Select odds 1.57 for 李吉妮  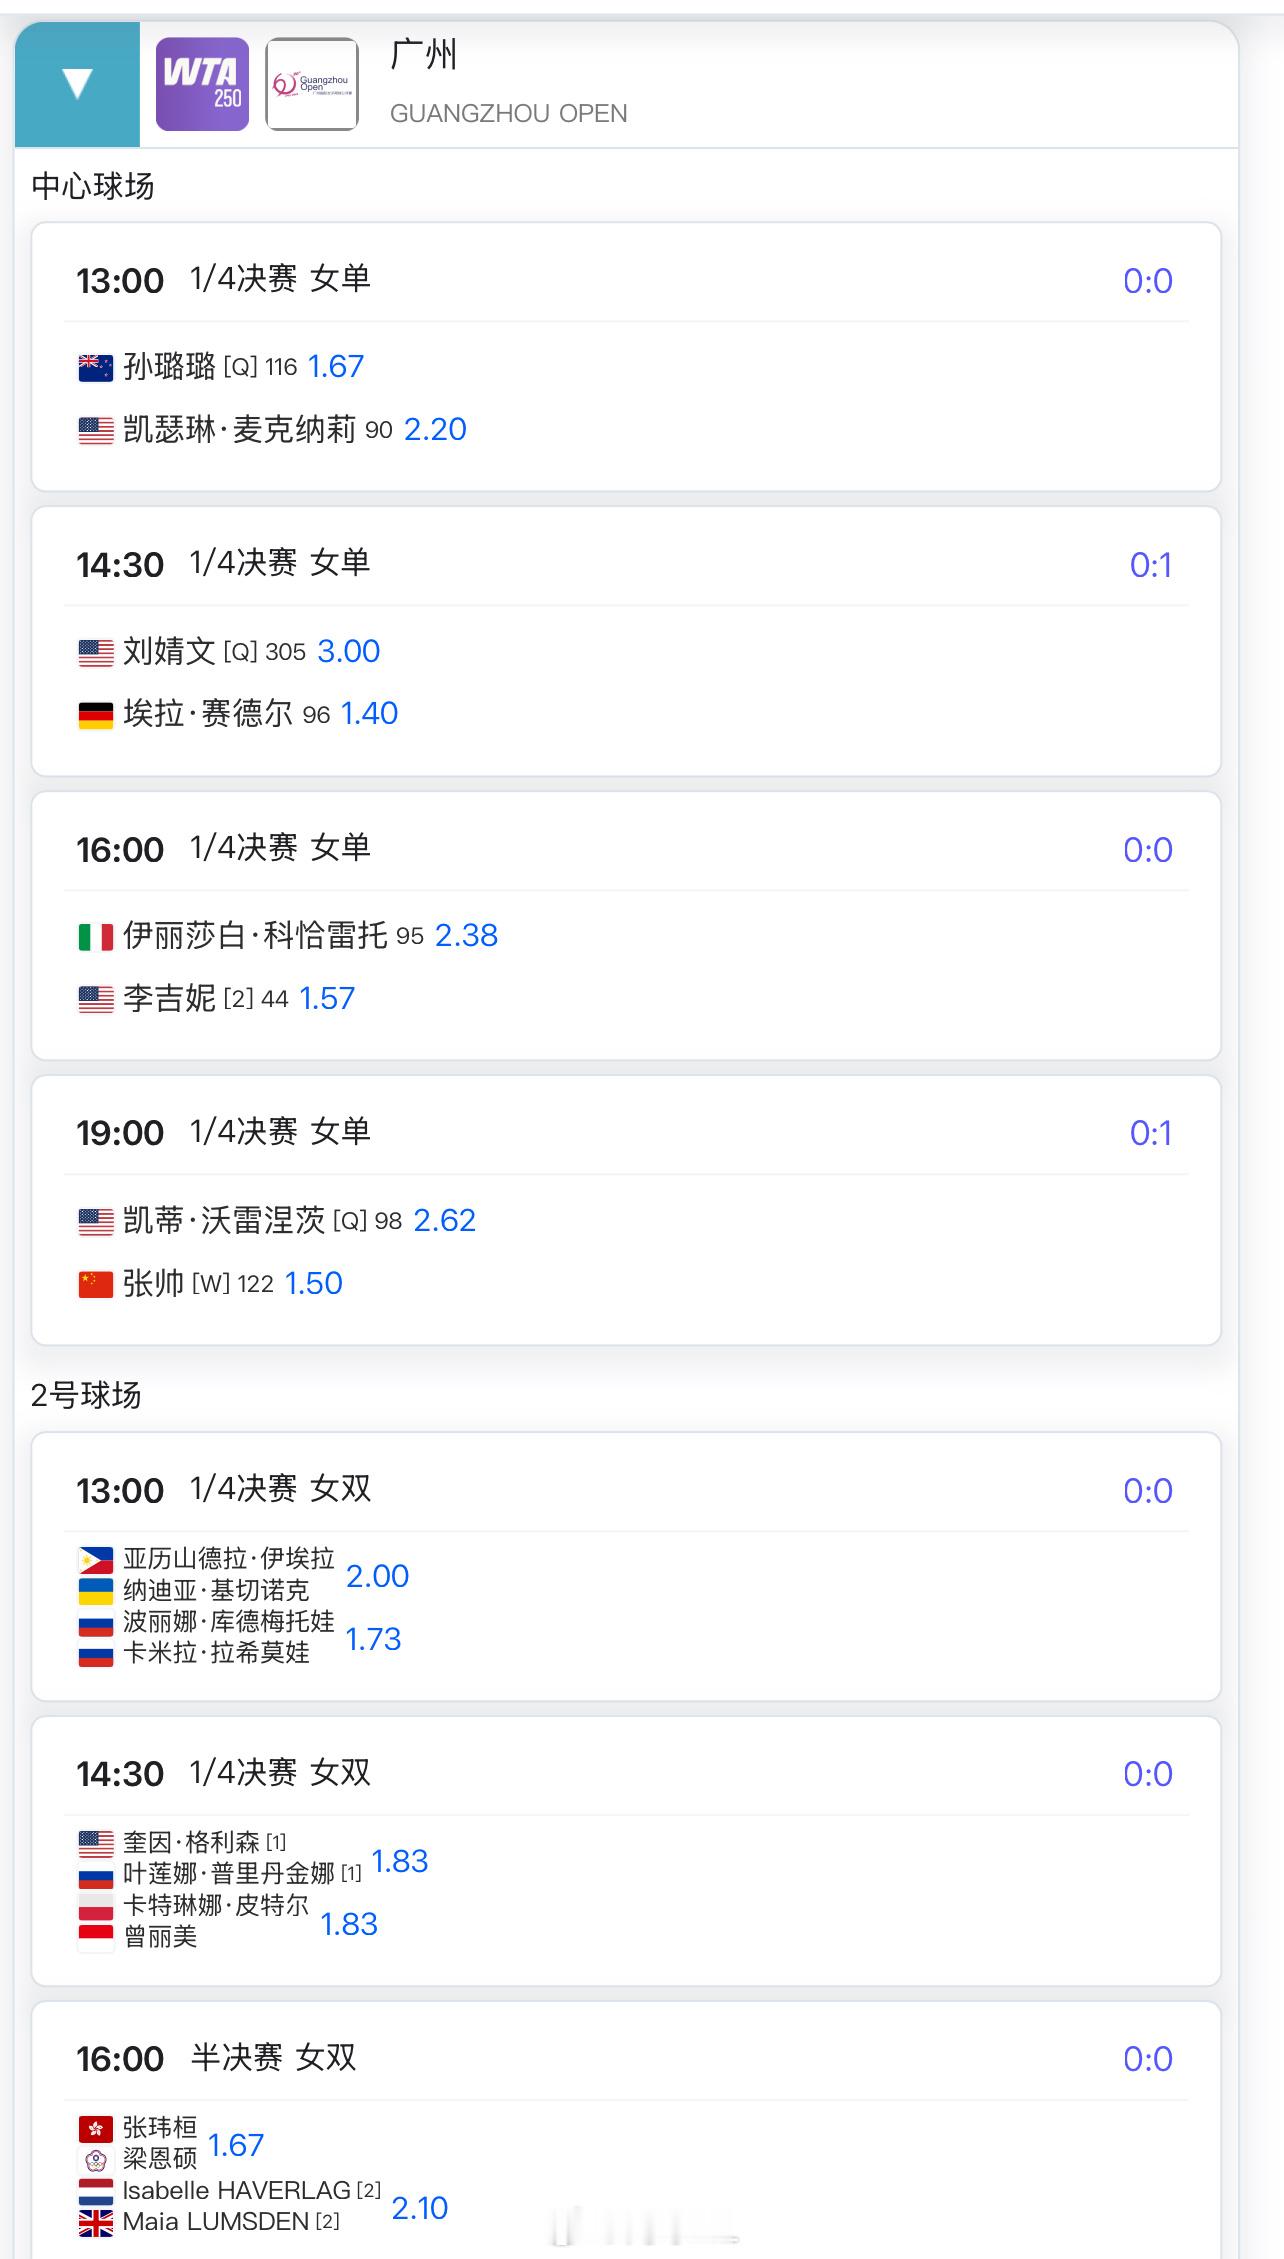click(x=327, y=999)
